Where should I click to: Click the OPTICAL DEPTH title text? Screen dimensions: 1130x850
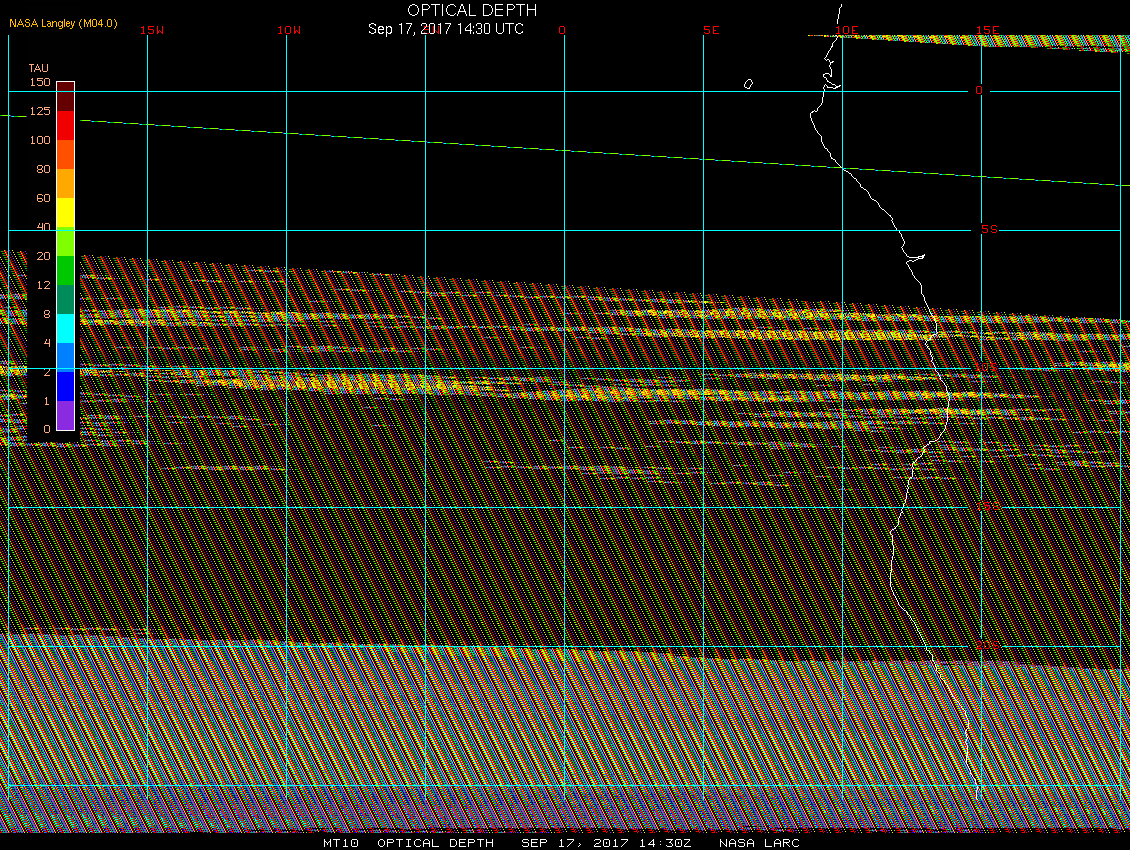tap(472, 10)
